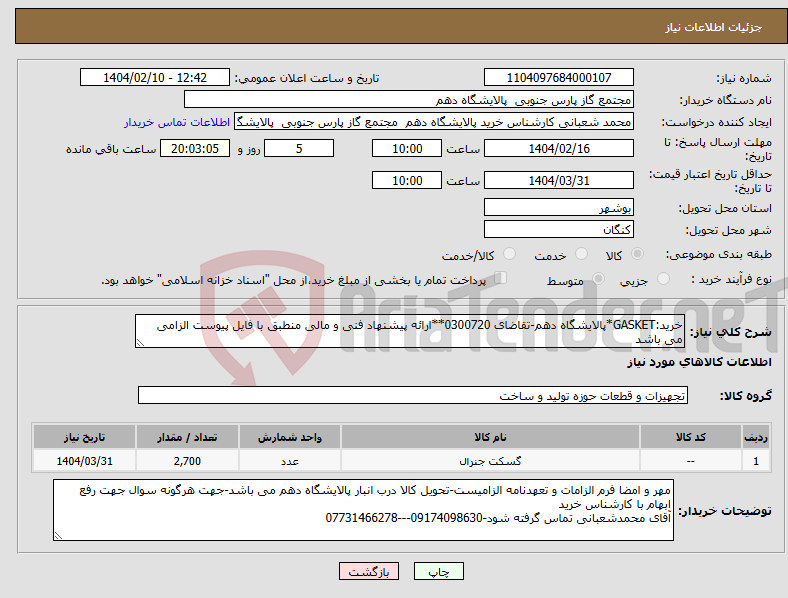Click the price validity hour field beside 1404/03/31
The height and width of the screenshot is (598, 788).
click(x=407, y=180)
